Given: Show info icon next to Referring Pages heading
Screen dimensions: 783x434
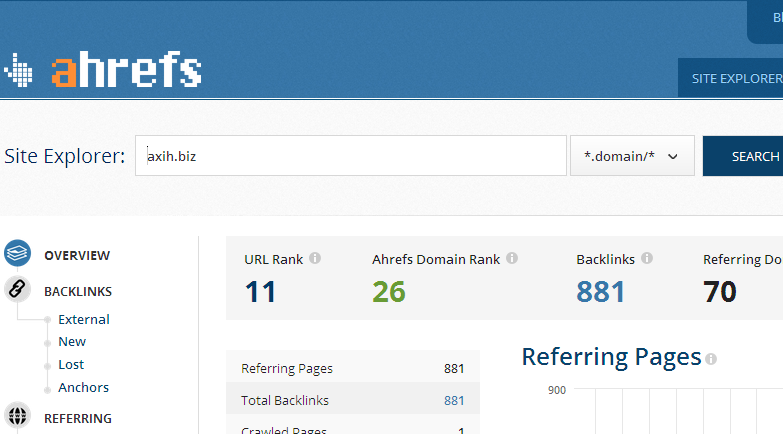Looking at the screenshot, I should click(711, 359).
